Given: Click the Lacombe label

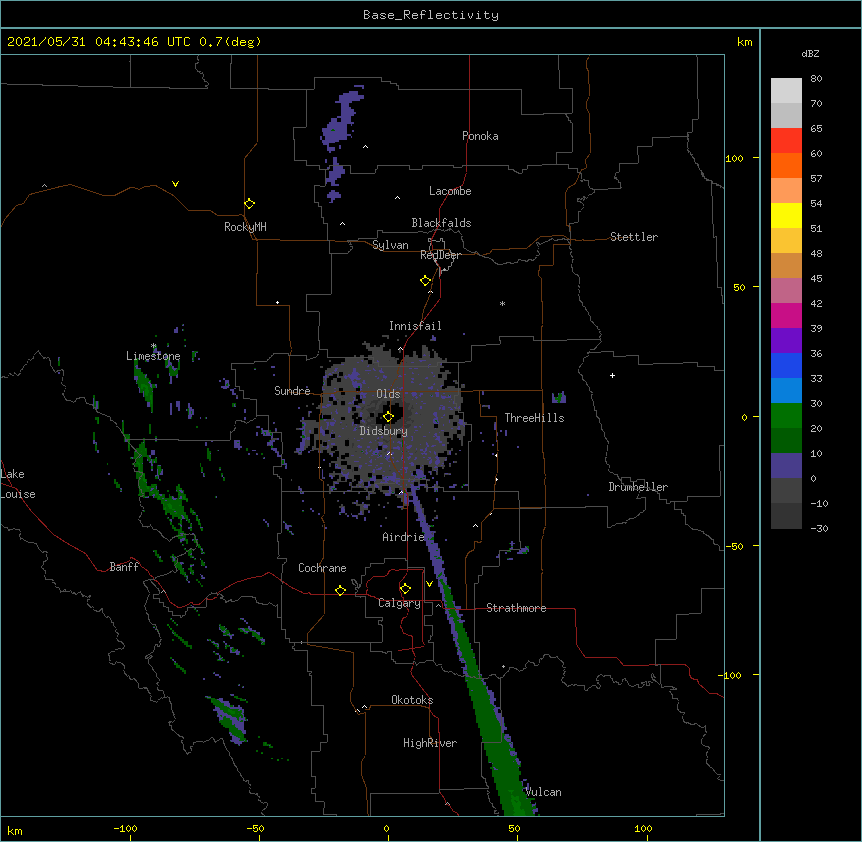Looking at the screenshot, I should point(450,191).
